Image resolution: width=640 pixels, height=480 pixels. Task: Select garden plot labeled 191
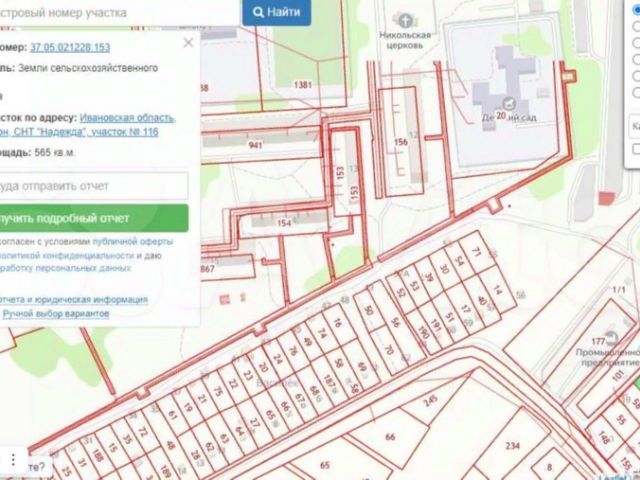[436, 327]
